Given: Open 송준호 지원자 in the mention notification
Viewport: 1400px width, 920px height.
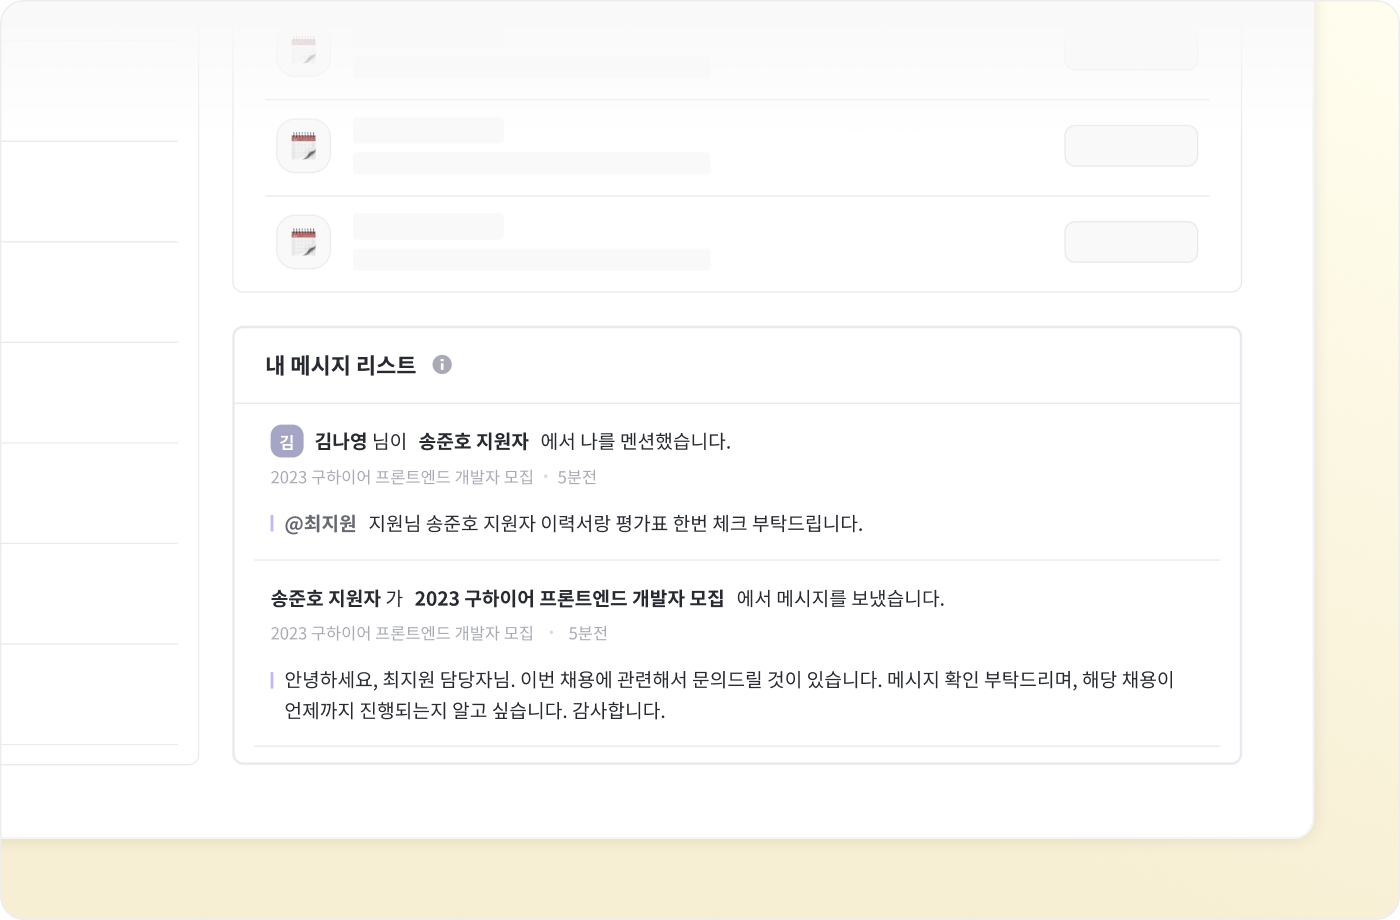Looking at the screenshot, I should 473,441.
